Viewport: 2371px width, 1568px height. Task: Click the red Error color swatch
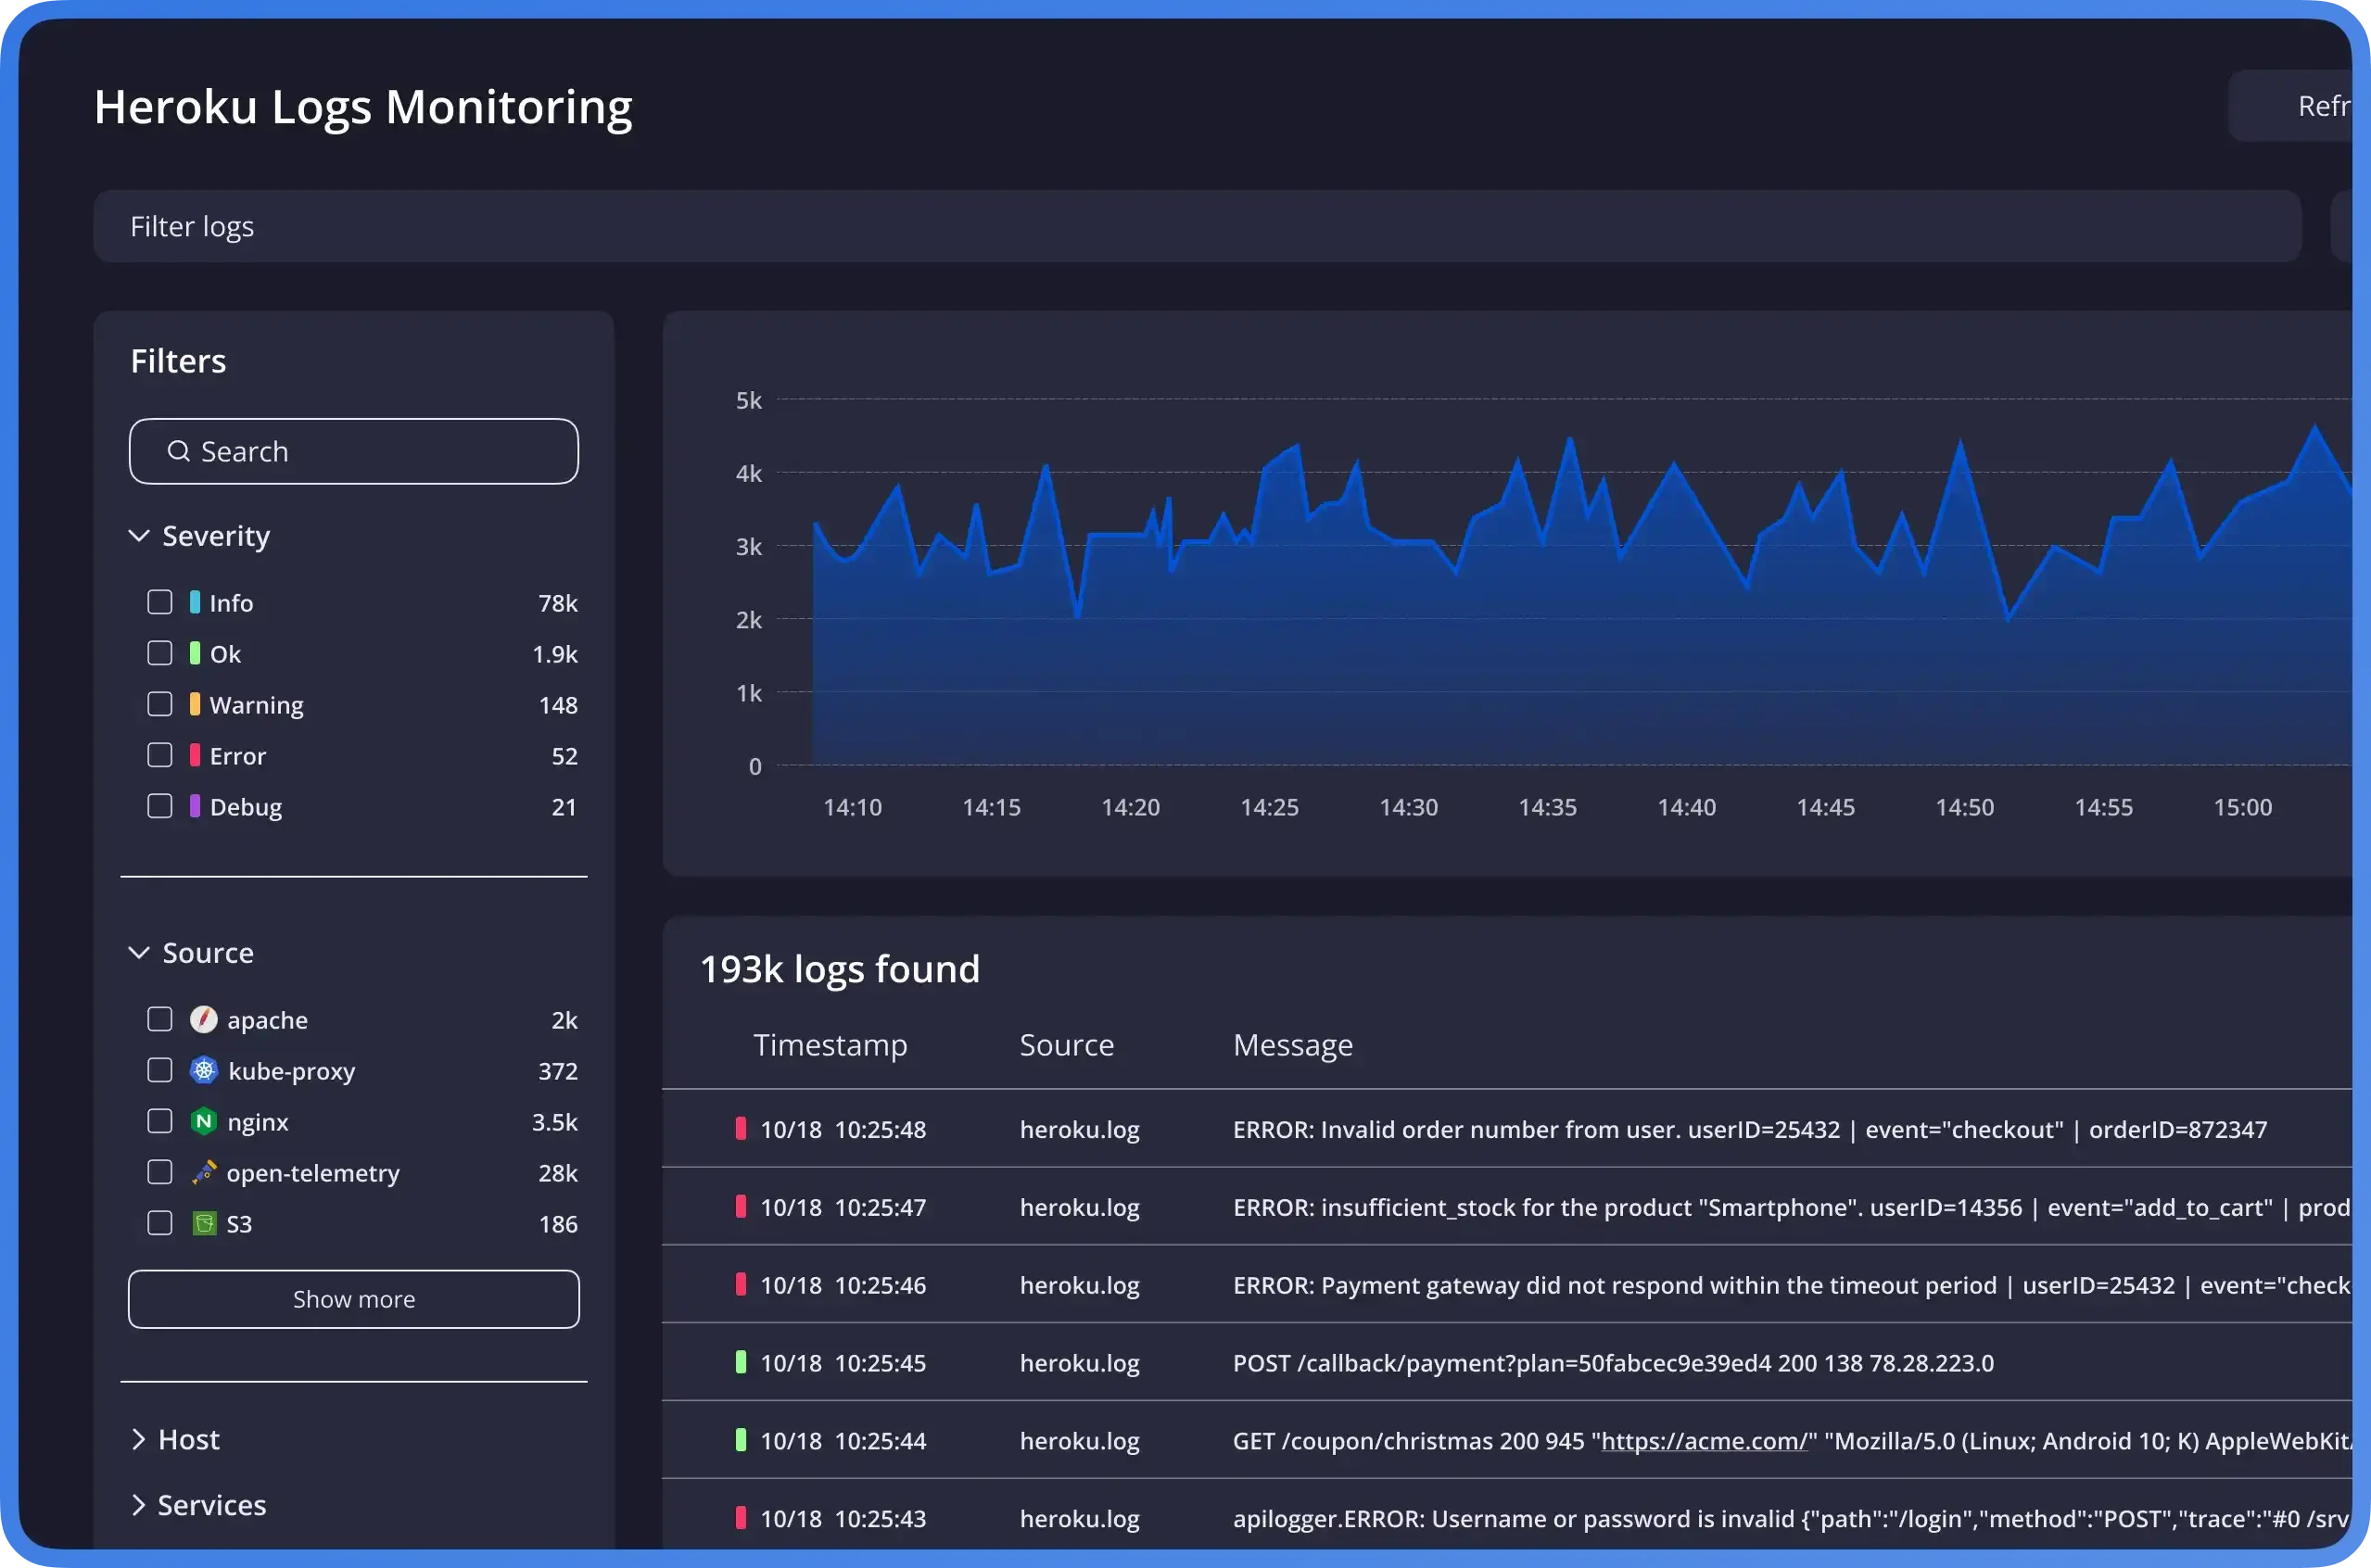195,755
